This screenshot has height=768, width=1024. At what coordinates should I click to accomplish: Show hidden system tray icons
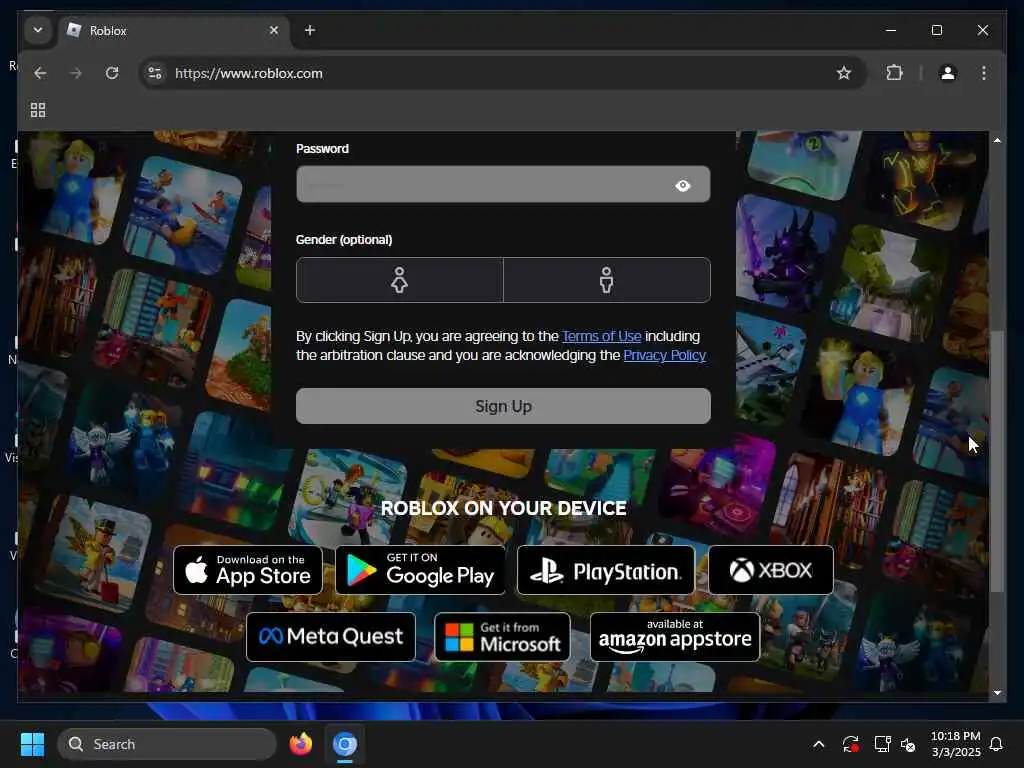[x=818, y=744]
